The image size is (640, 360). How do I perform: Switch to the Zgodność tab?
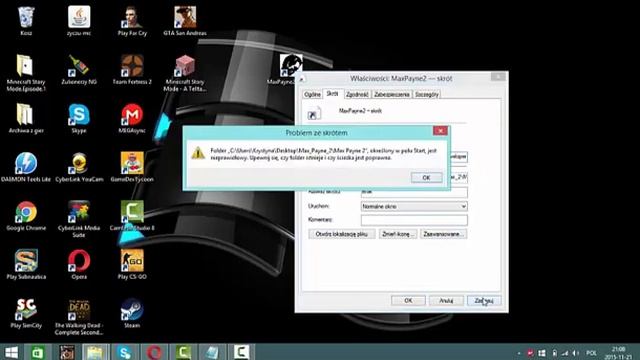tap(357, 95)
